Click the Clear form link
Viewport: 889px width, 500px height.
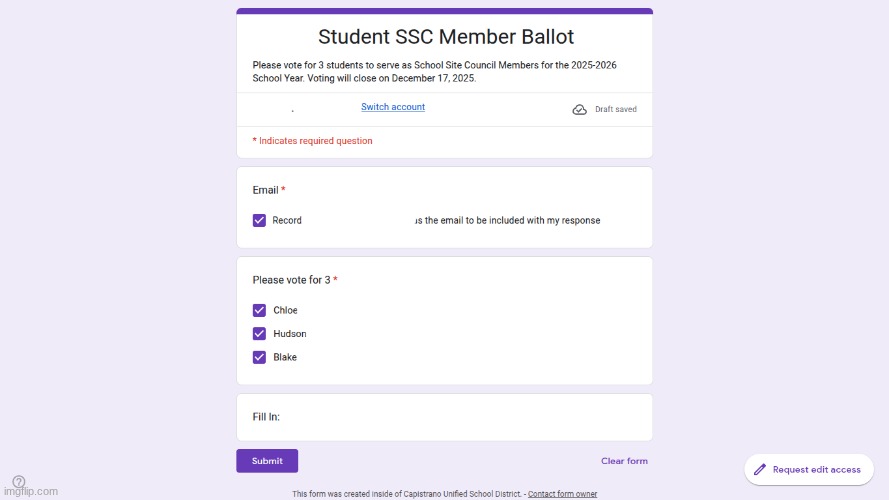click(624, 461)
